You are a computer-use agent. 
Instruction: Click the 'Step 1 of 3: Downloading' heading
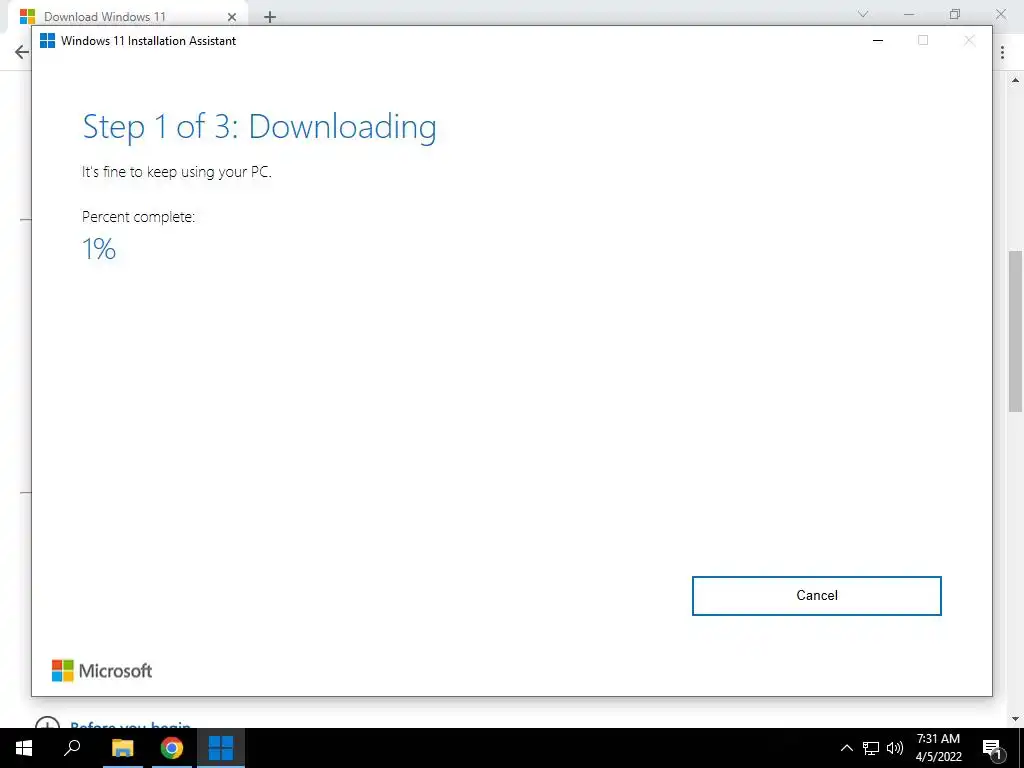click(x=259, y=127)
